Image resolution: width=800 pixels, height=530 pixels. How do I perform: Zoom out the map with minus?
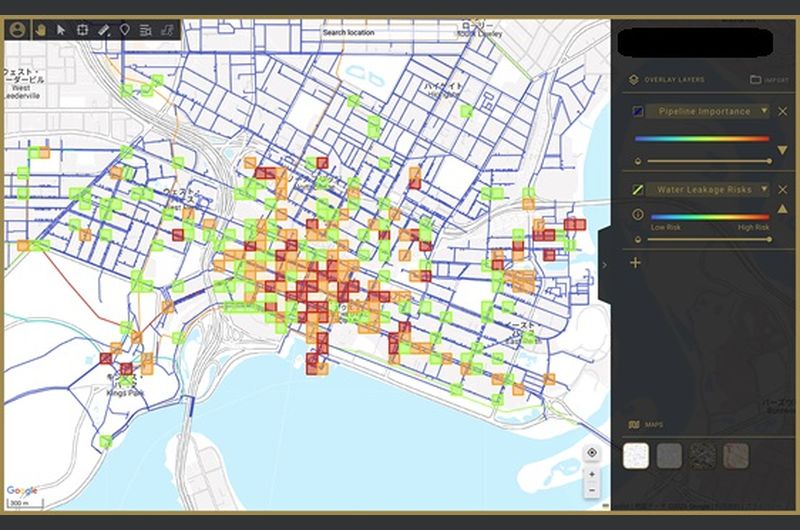(592, 490)
